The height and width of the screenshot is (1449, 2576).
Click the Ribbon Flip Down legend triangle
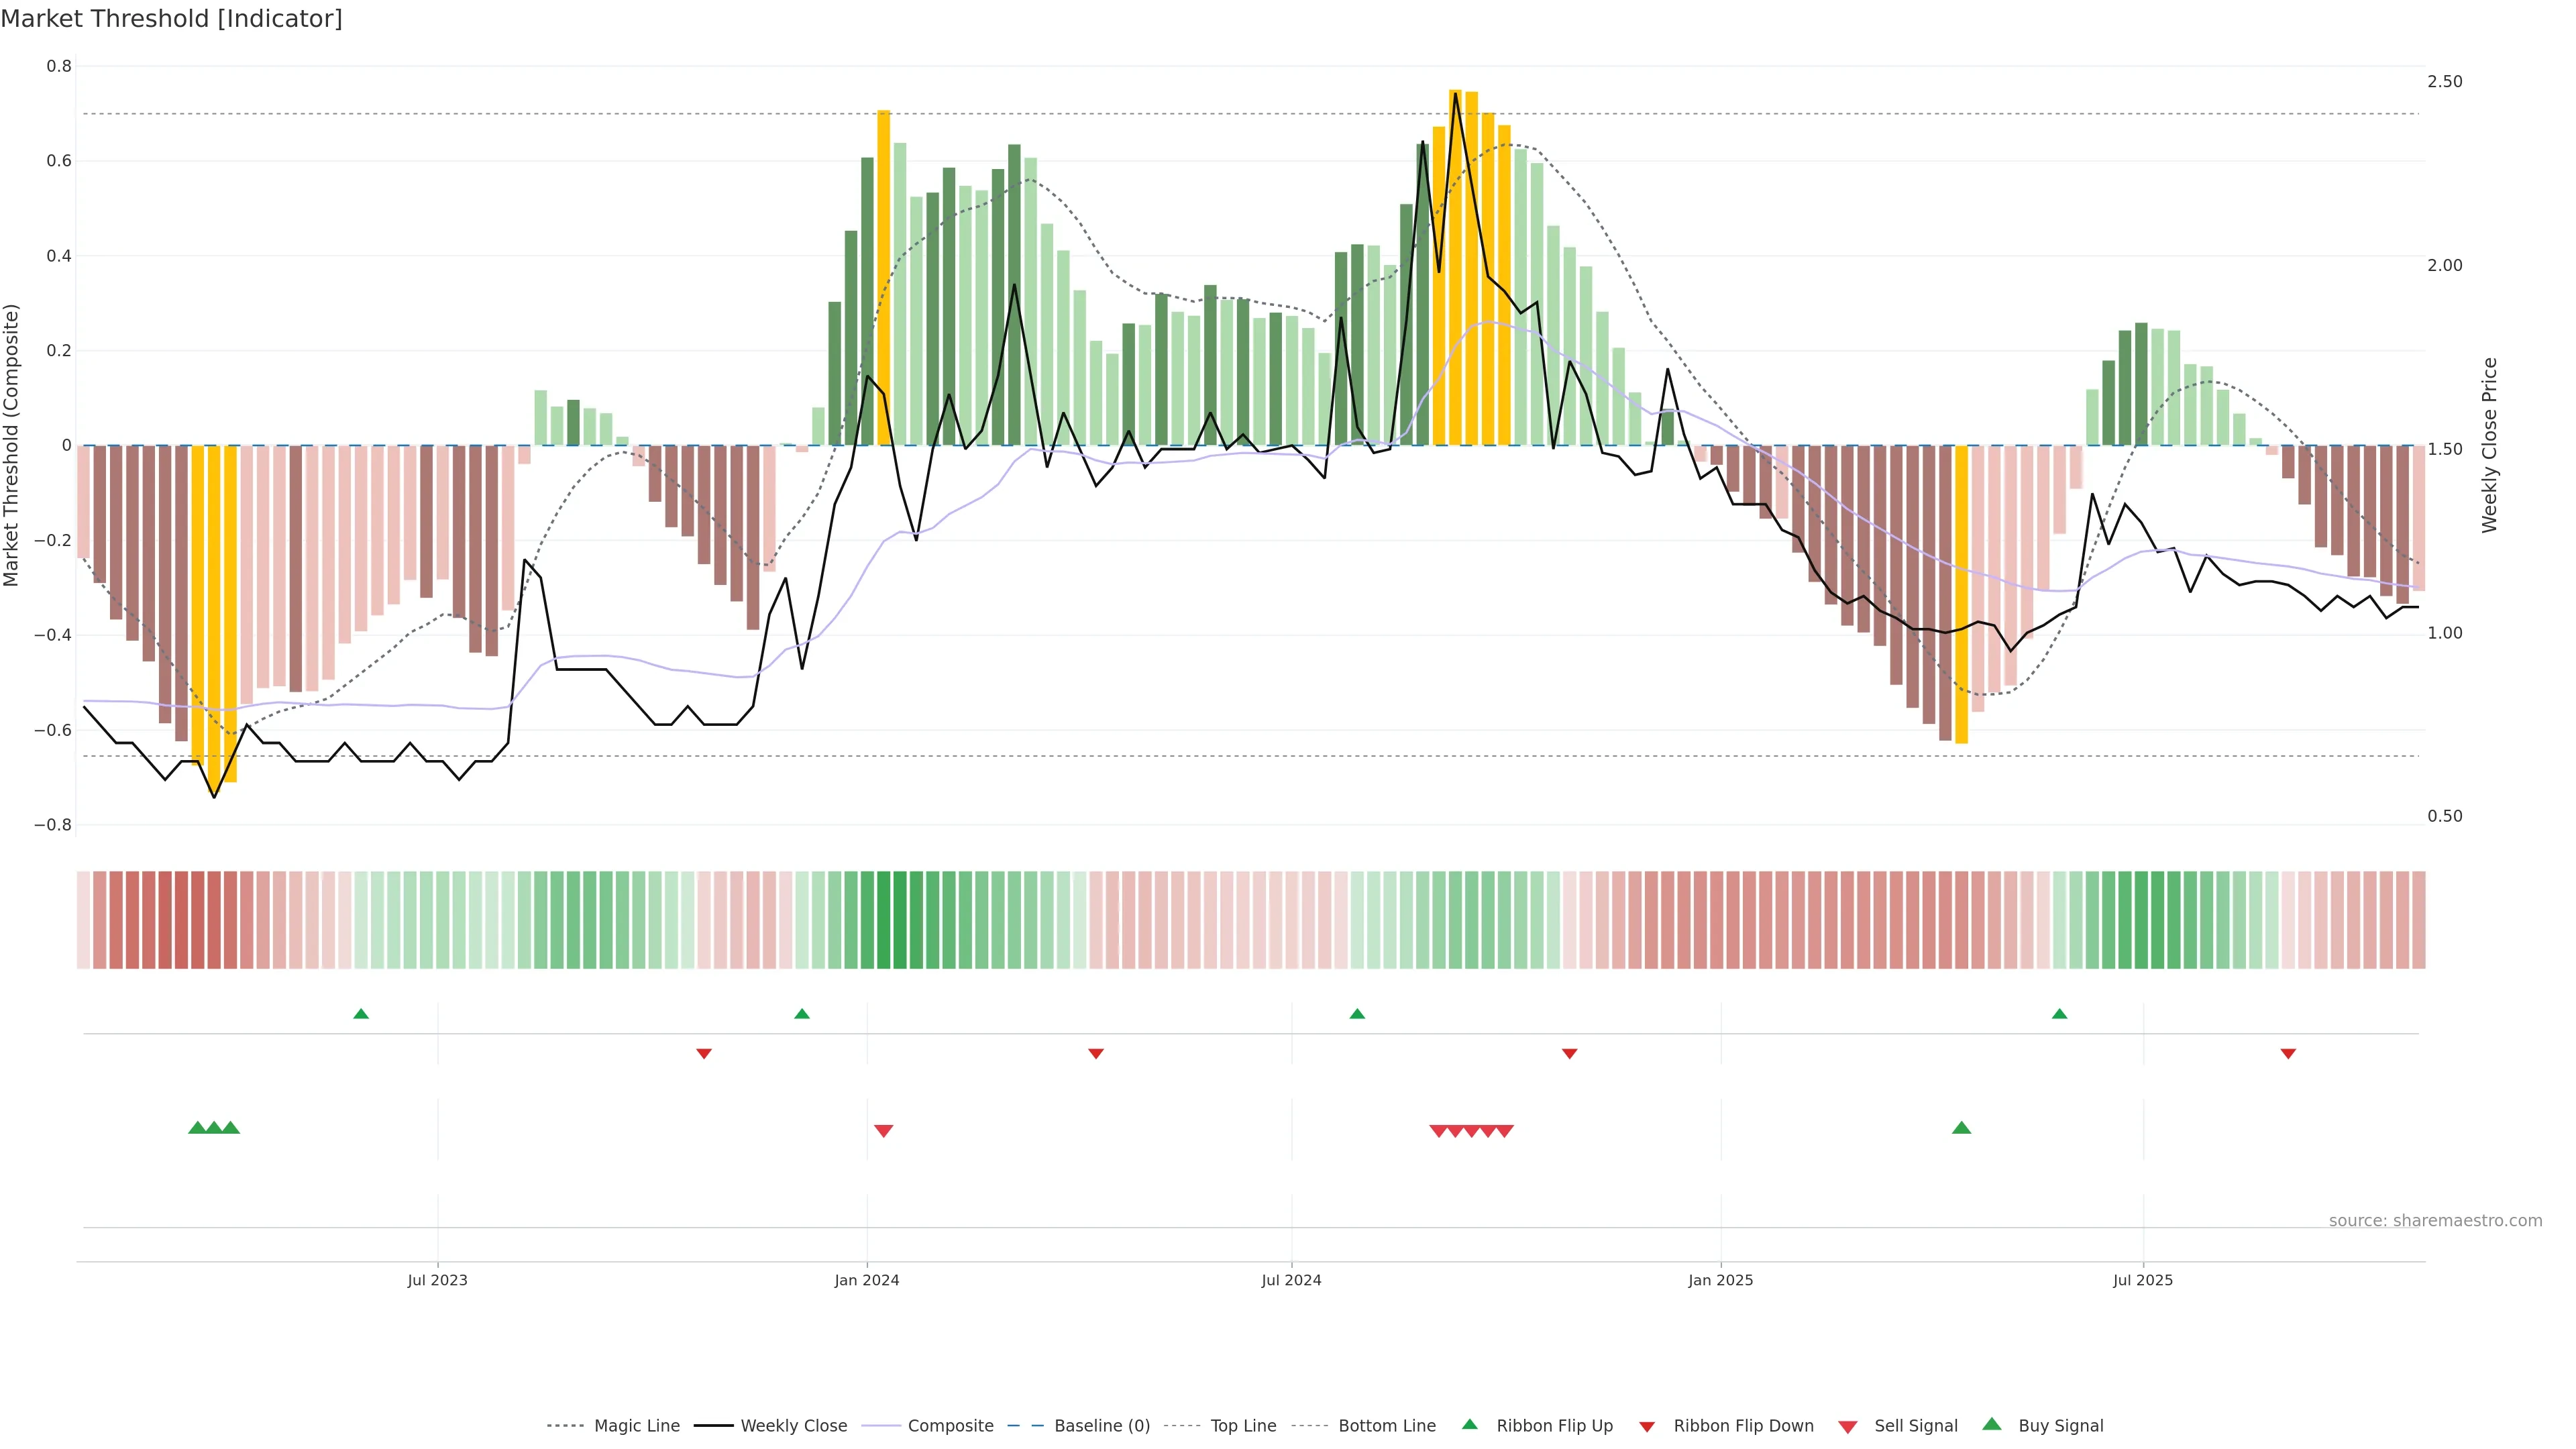click(x=1647, y=1427)
